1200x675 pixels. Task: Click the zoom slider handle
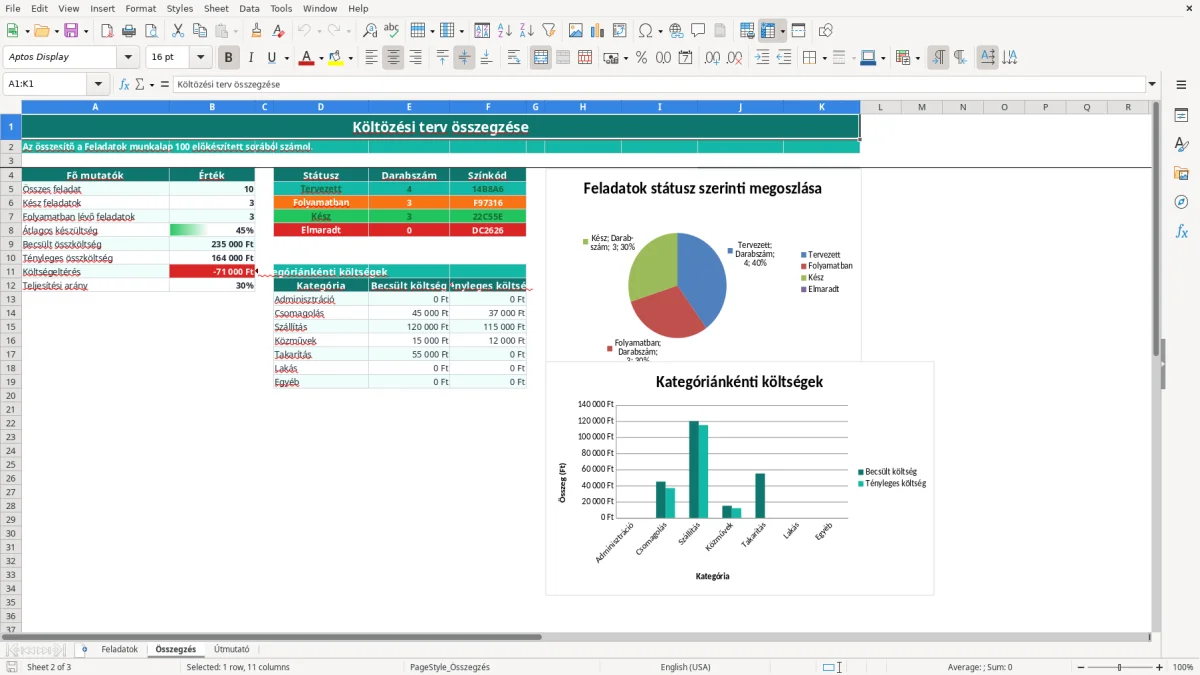click(1119, 667)
